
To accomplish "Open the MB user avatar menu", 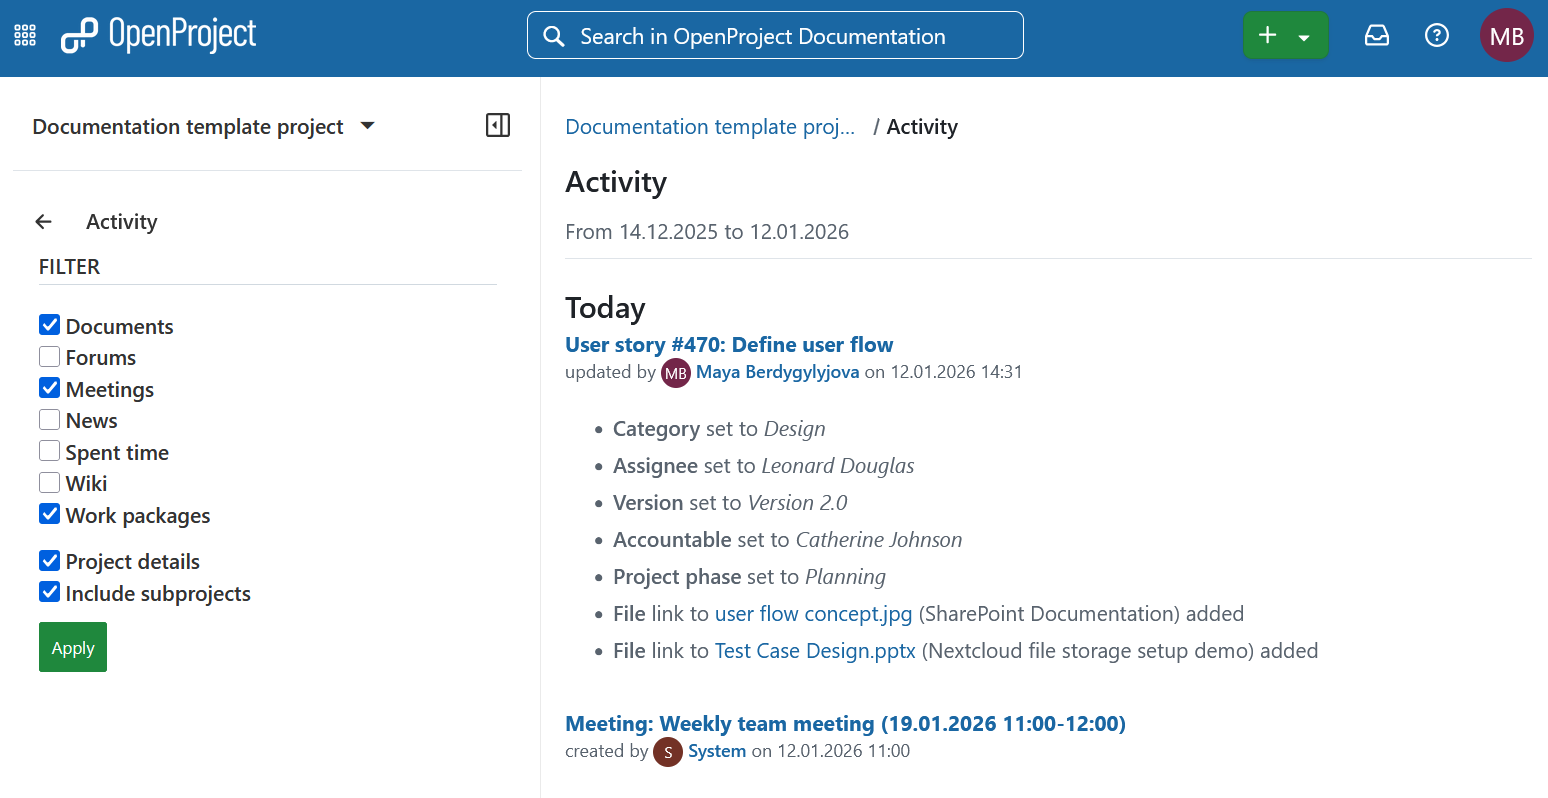I will coord(1506,34).
